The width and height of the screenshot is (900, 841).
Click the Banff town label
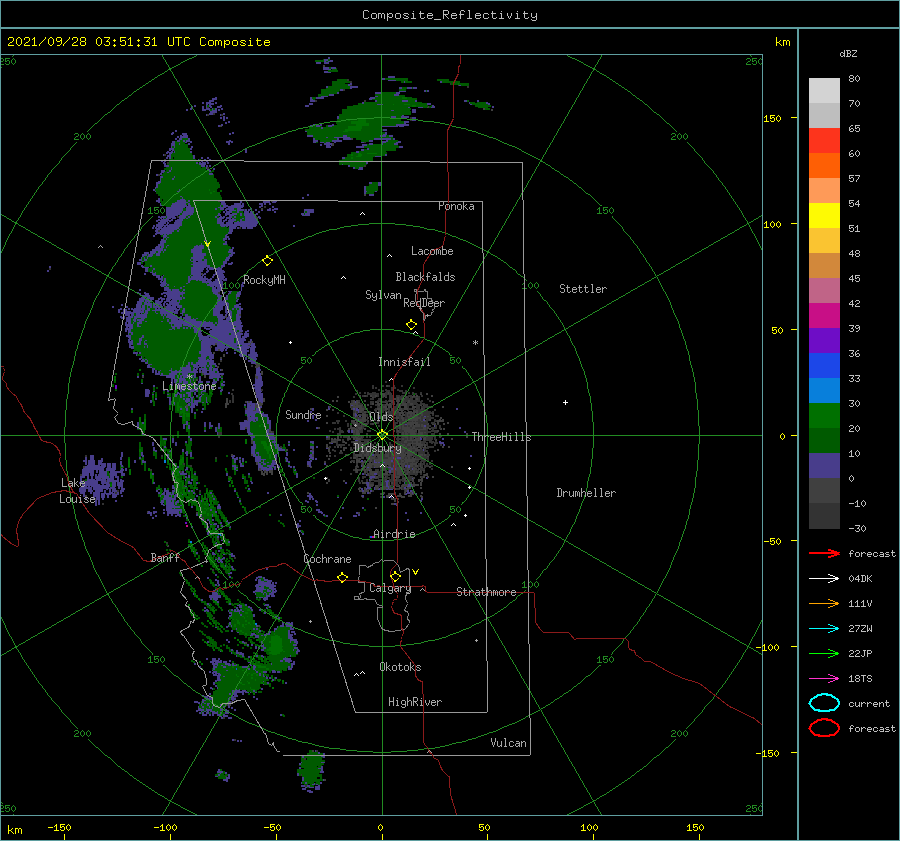[x=165, y=557]
